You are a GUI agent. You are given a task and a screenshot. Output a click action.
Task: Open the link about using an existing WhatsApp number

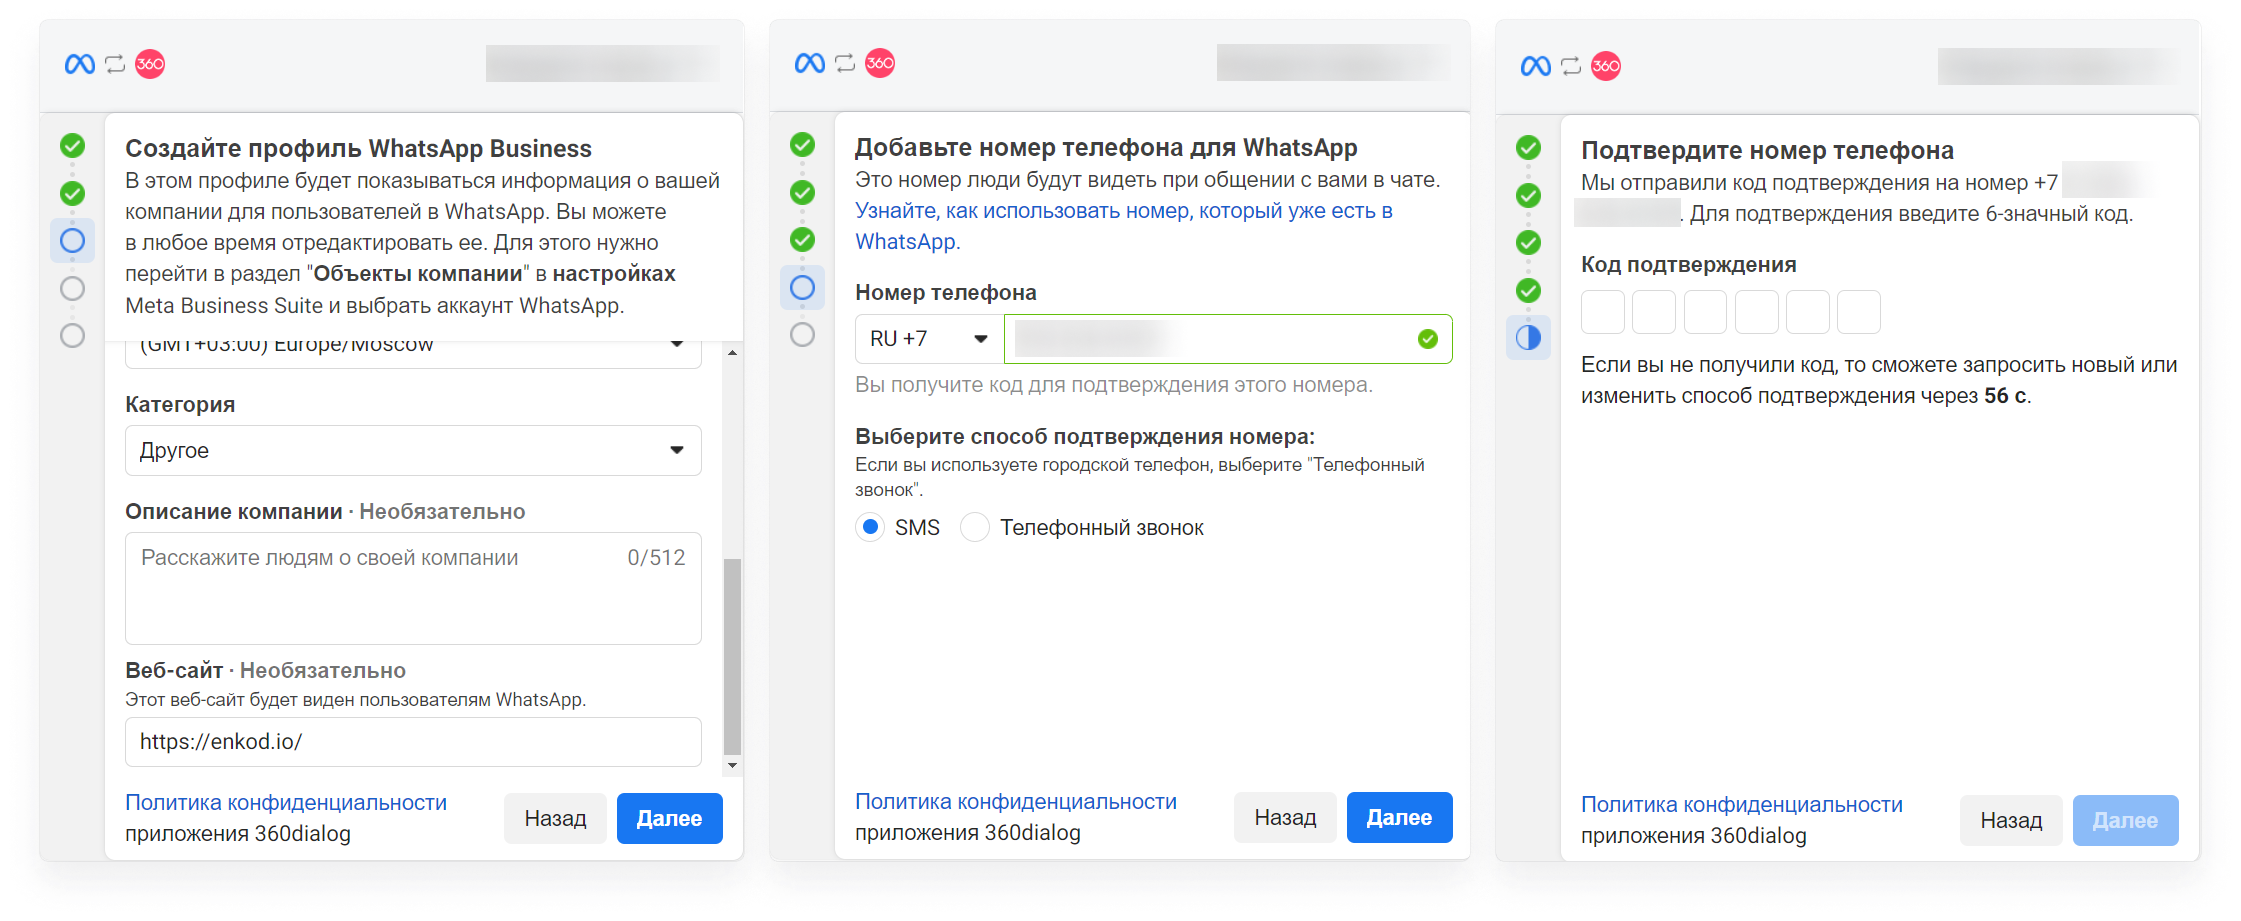tap(1123, 226)
